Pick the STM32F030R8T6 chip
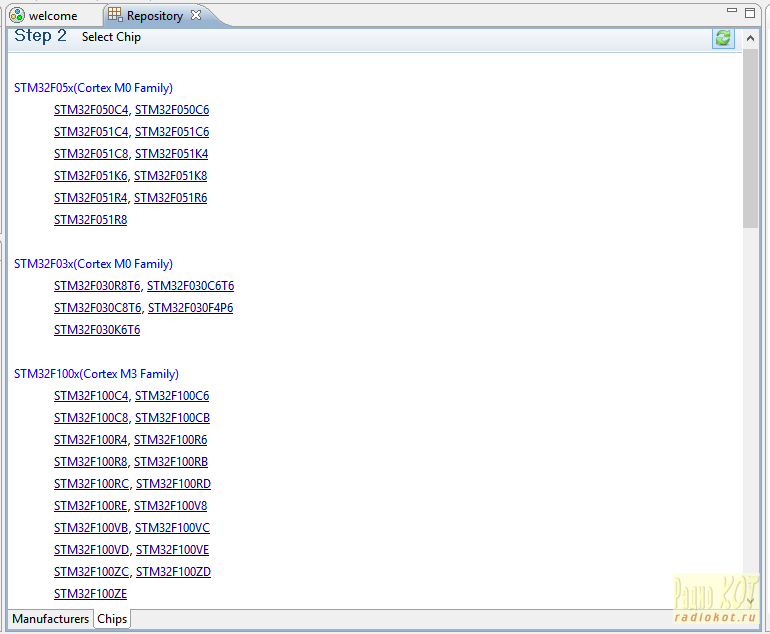The image size is (770, 634). pos(97,286)
